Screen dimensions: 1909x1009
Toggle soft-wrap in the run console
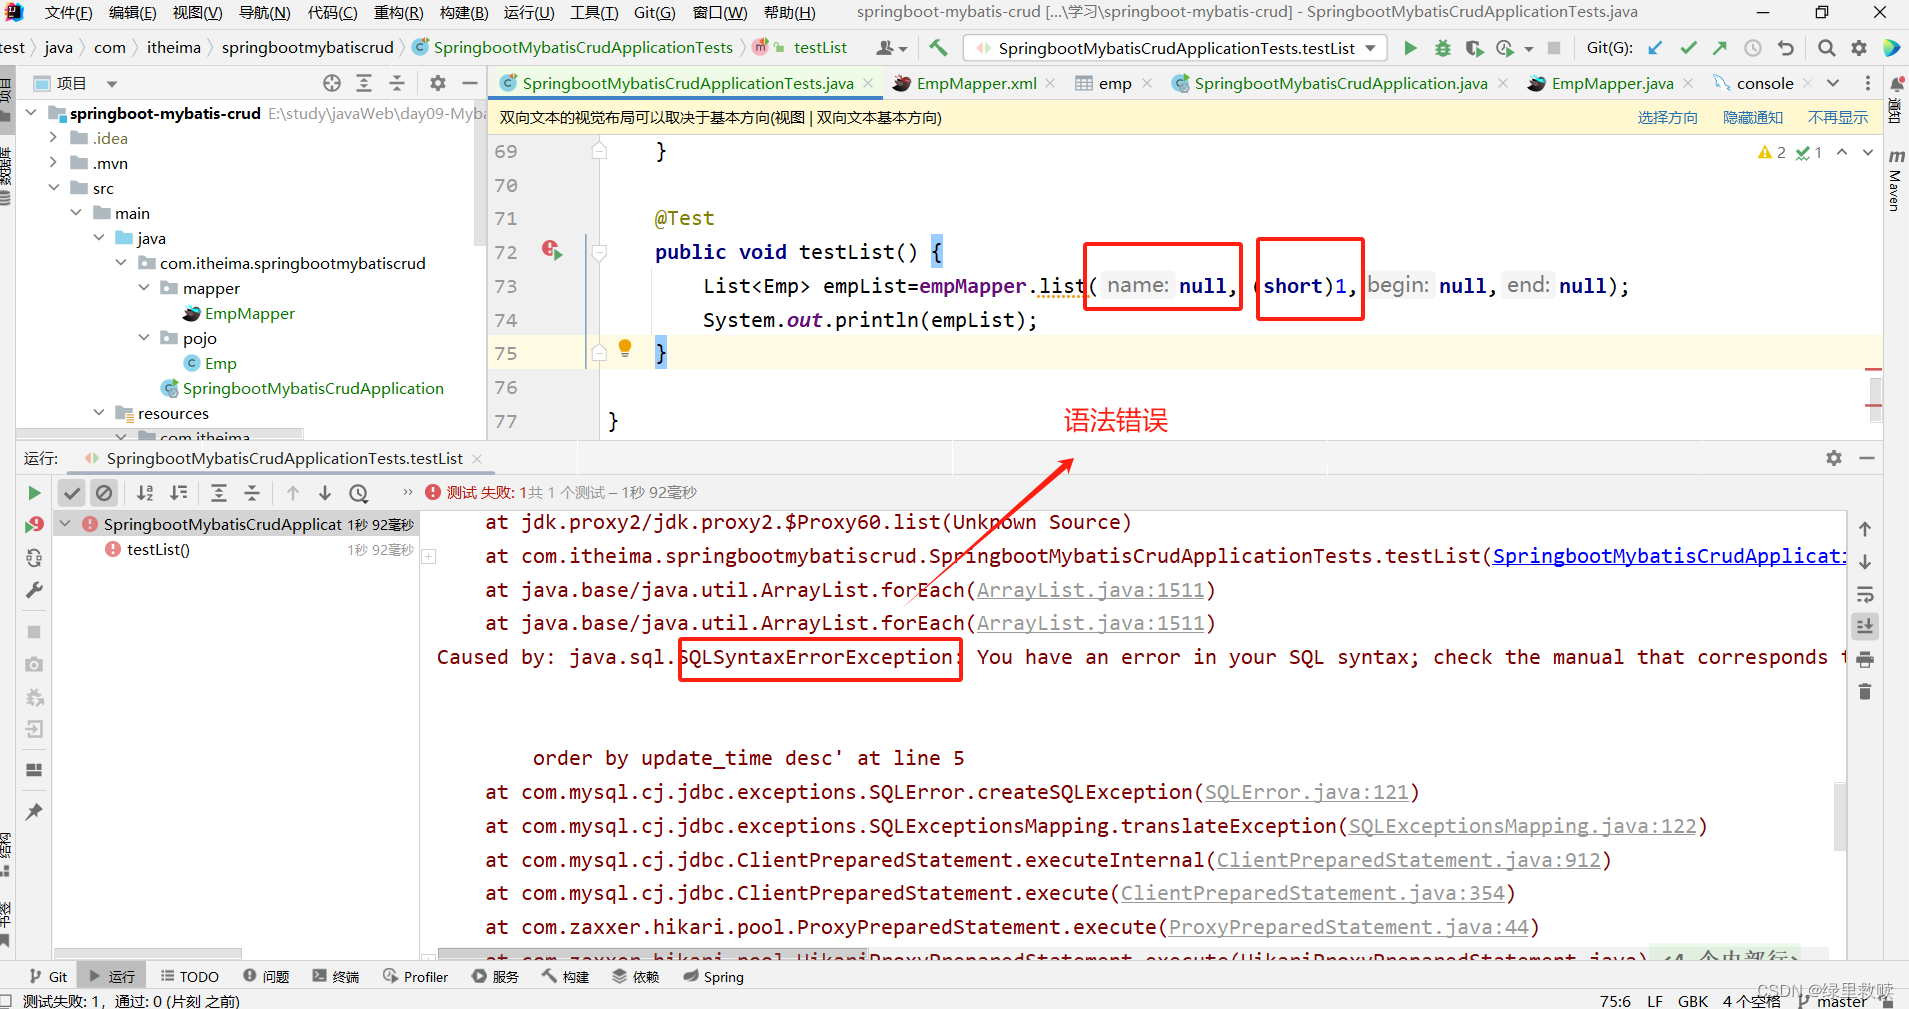tap(1864, 594)
